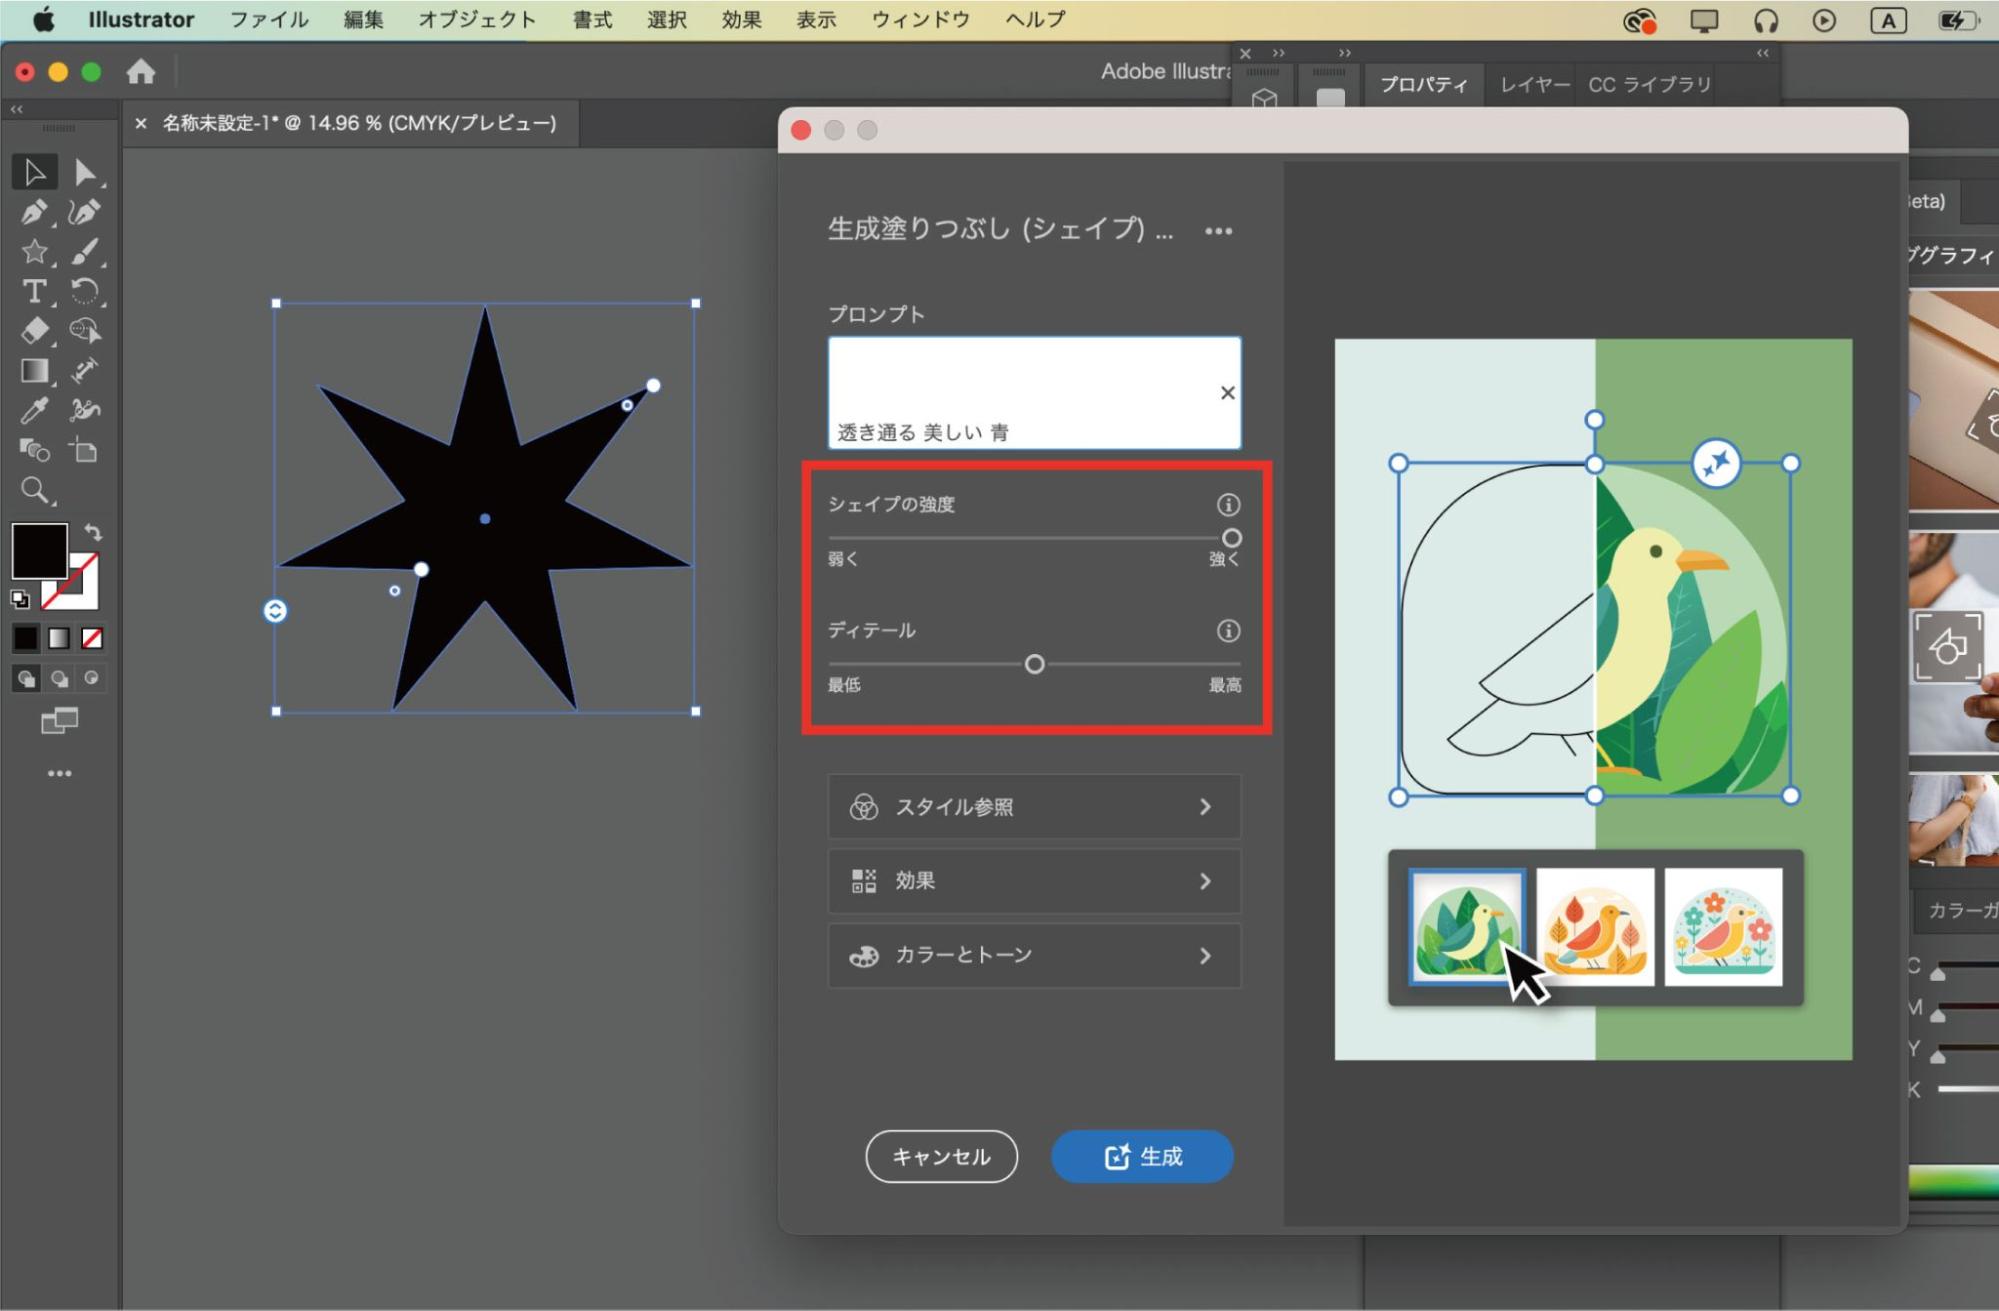Screen dimensions: 1999x1311
Task: Select the Pen tool
Action: 33,212
